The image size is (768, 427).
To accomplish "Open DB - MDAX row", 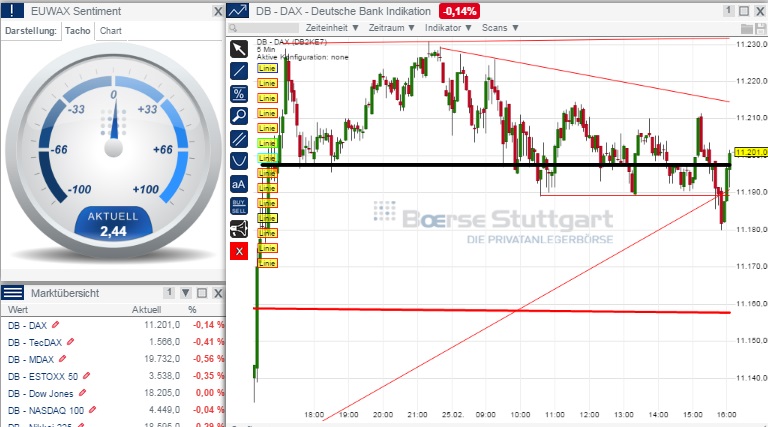I will pyautogui.click(x=113, y=359).
